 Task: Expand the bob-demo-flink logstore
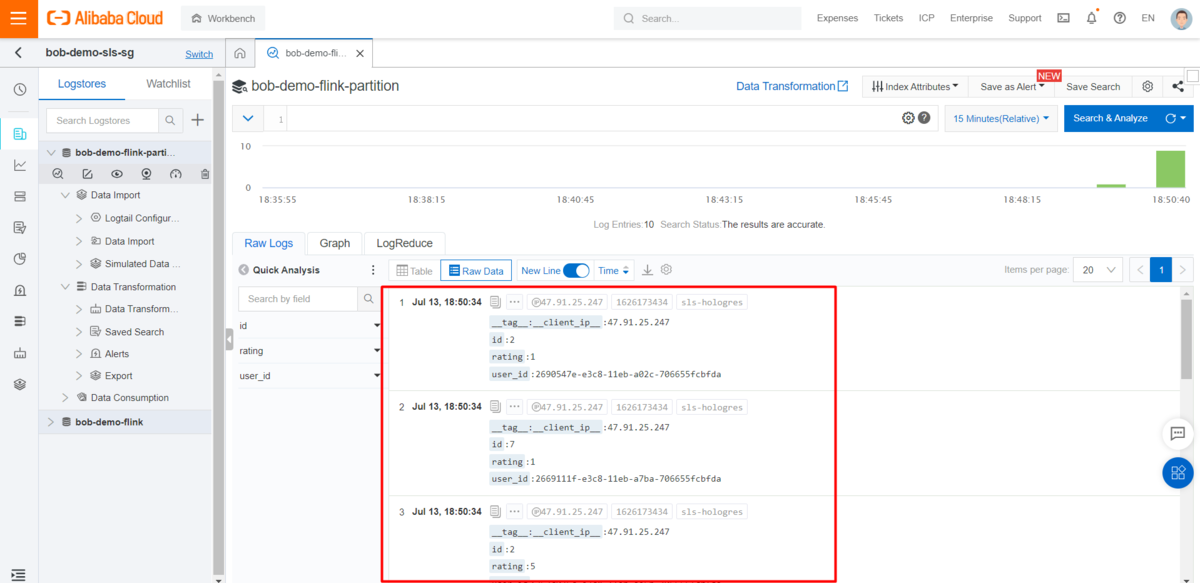tap(51, 422)
